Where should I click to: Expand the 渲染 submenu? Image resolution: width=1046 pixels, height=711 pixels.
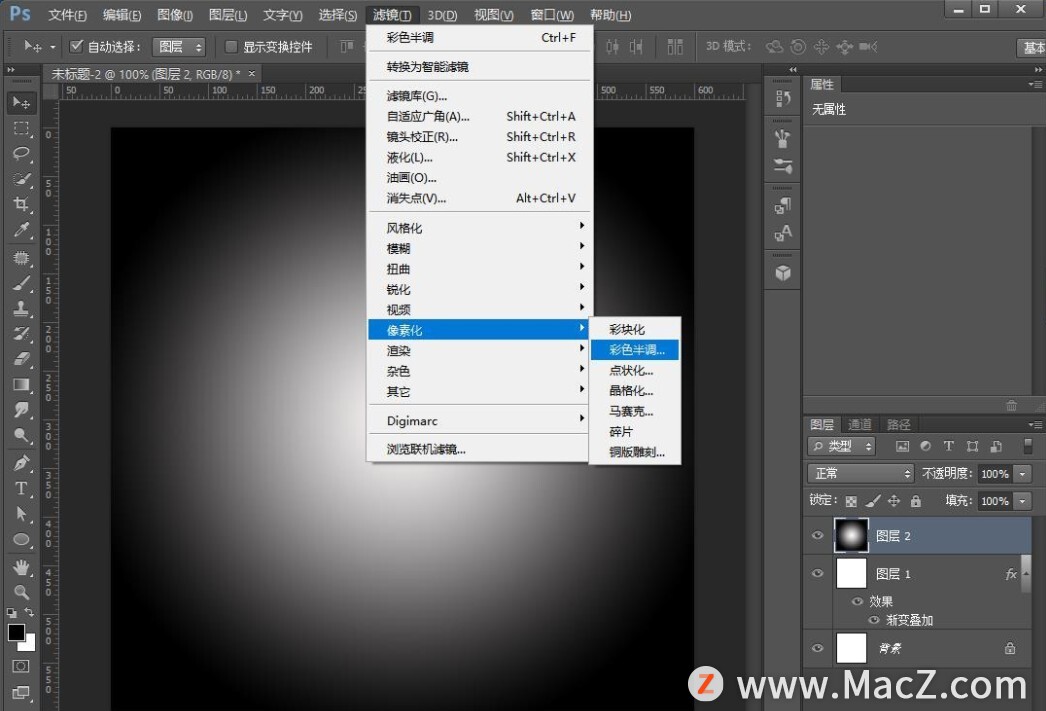[478, 351]
